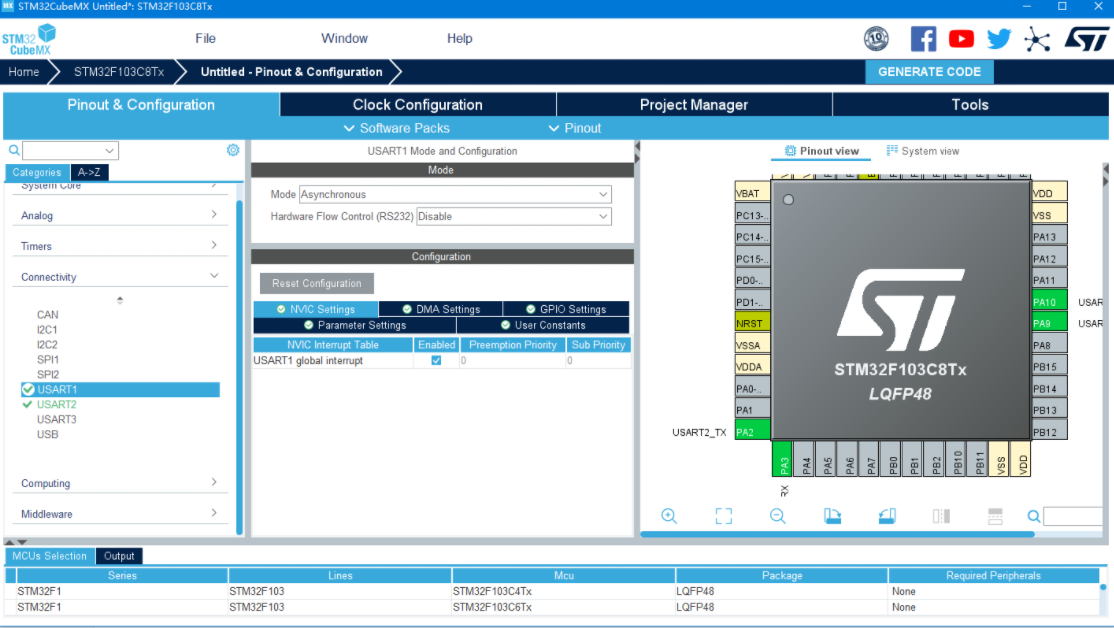Click the ST community network icon
Image resolution: width=1114 pixels, height=628 pixels.
click(1037, 39)
